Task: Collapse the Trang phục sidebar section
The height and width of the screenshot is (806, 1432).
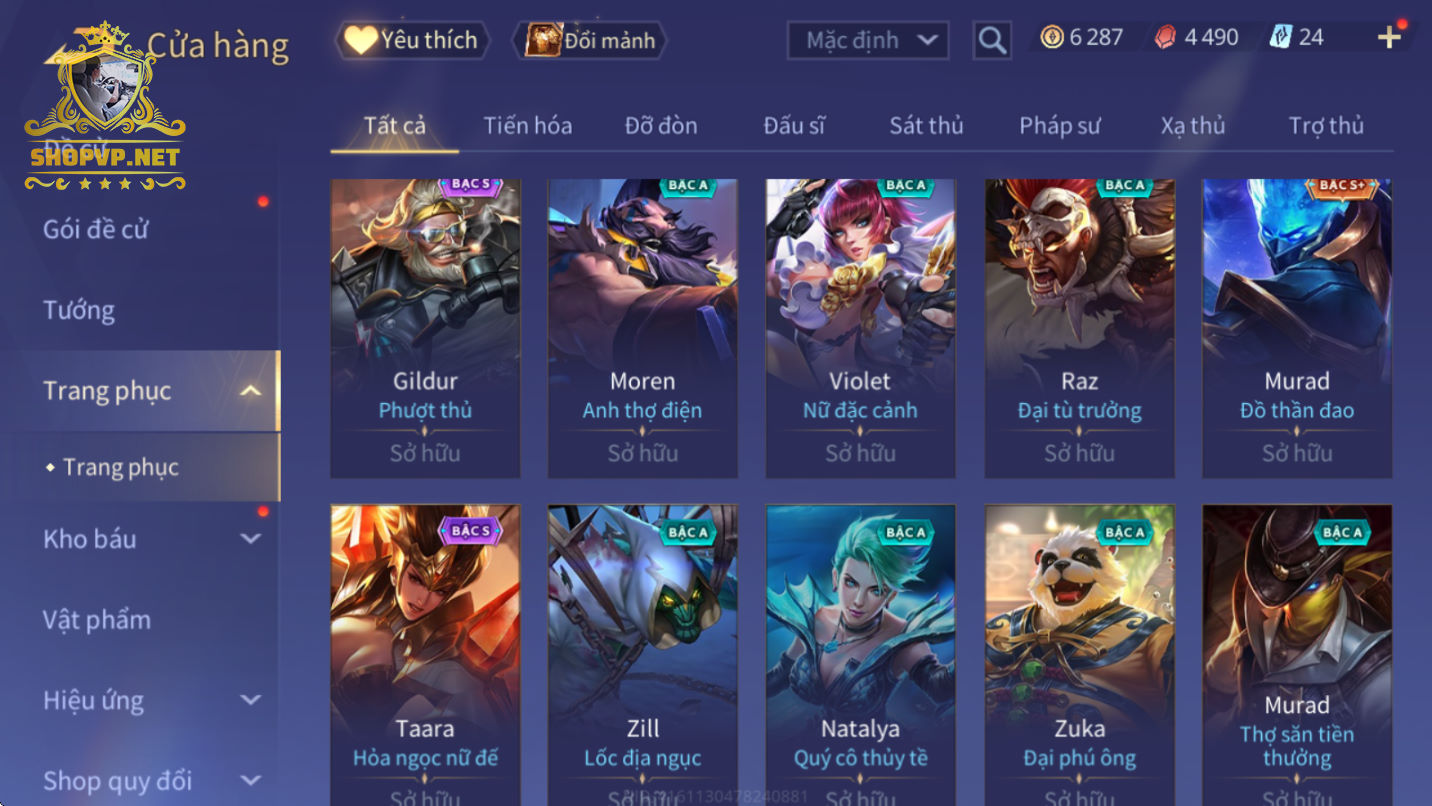Action: pos(251,391)
